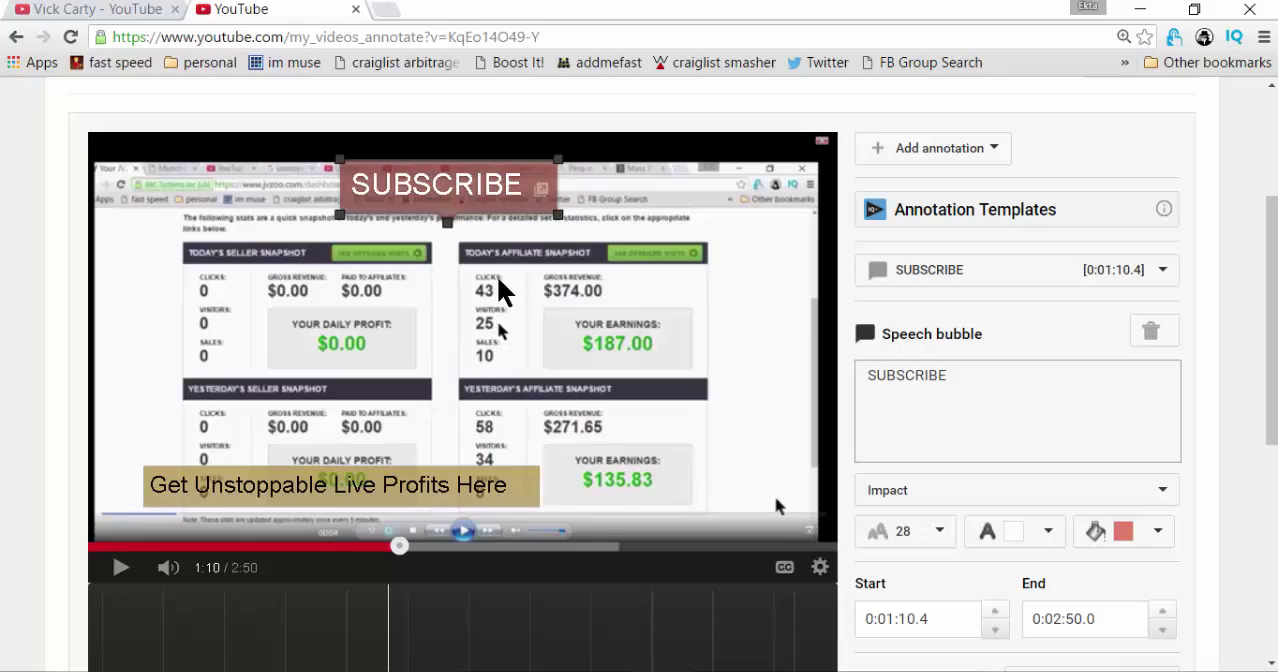Reload the page with the refresh icon

click(70, 37)
